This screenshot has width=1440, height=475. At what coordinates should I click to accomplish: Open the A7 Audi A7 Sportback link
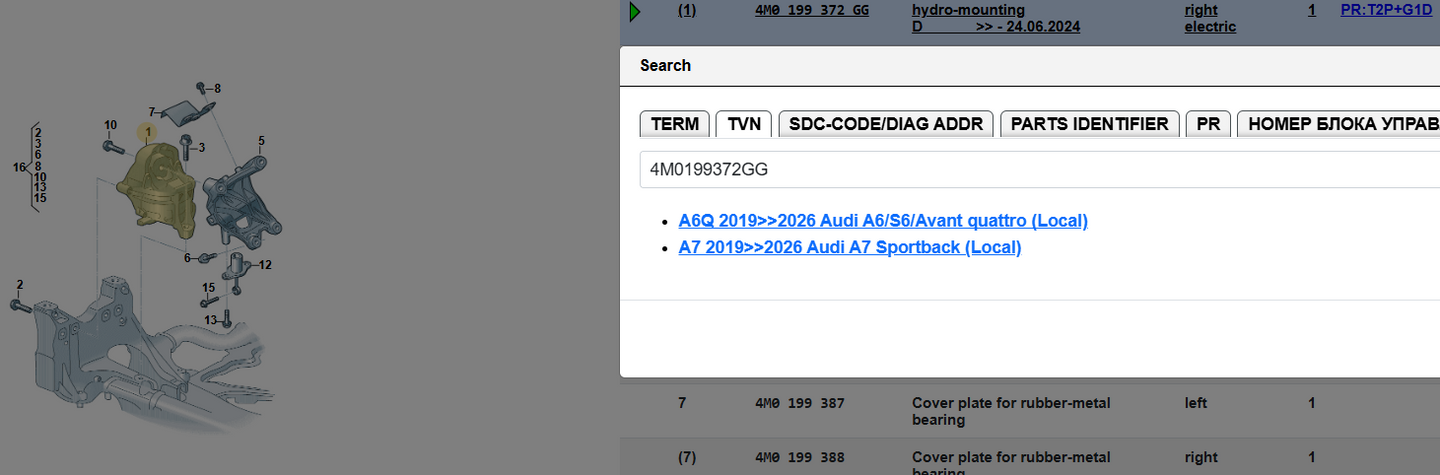pos(850,247)
